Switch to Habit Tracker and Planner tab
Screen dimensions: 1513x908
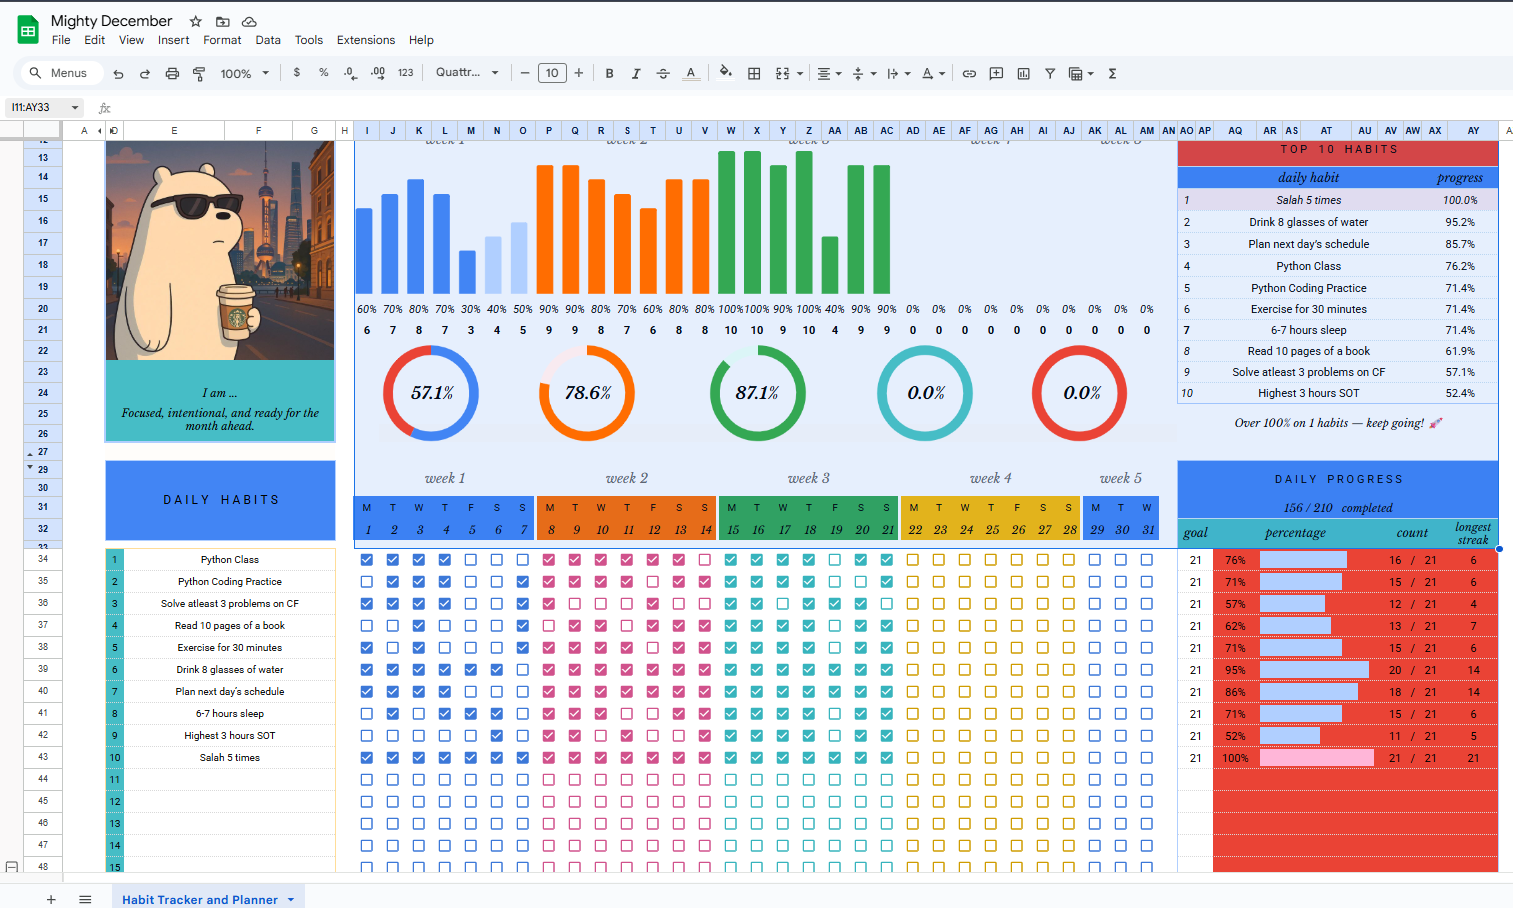(200, 899)
